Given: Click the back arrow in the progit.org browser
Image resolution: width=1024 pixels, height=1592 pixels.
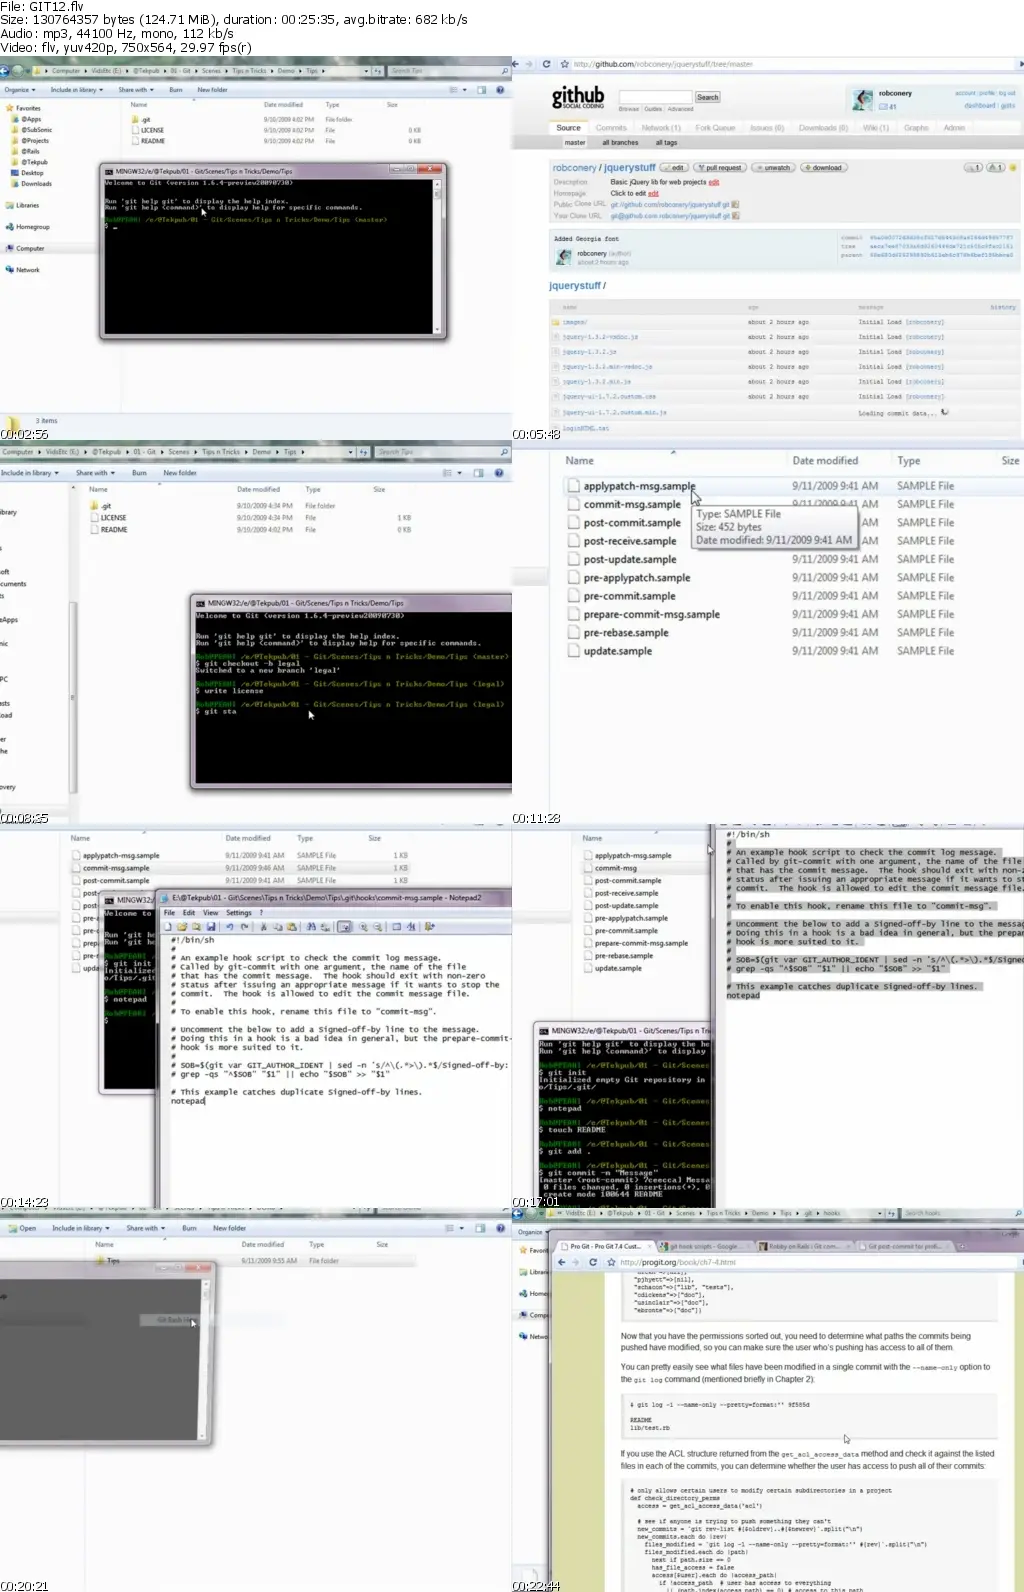Looking at the screenshot, I should 561,1262.
